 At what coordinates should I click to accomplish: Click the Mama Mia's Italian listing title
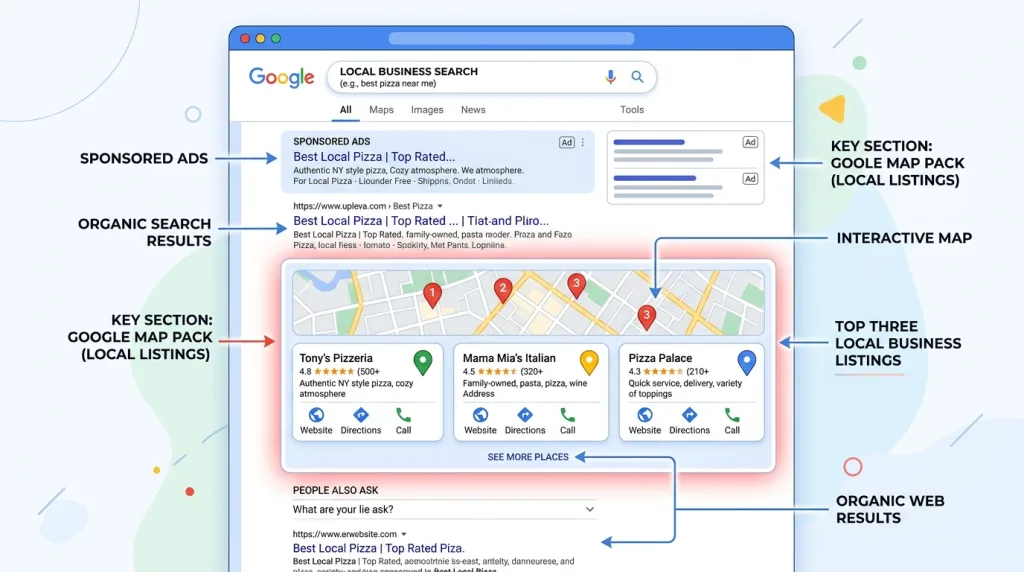coord(509,358)
